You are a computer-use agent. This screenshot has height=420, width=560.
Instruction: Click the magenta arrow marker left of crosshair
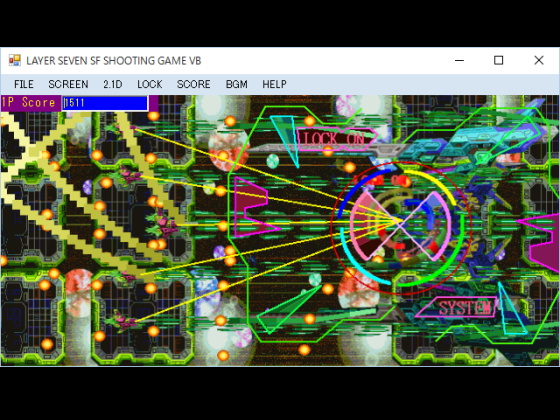(255, 208)
